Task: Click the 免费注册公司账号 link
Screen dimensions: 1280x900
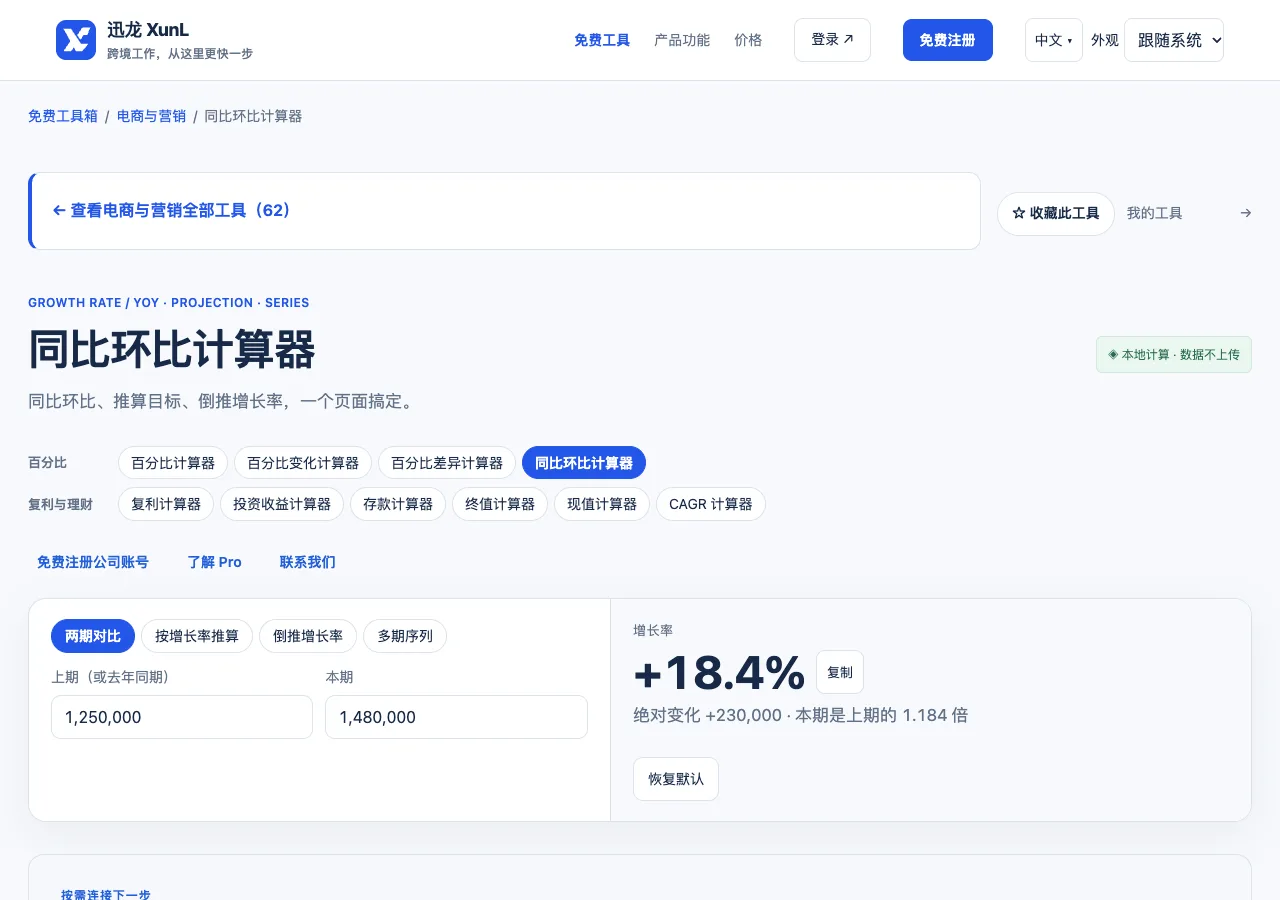Action: tap(93, 562)
